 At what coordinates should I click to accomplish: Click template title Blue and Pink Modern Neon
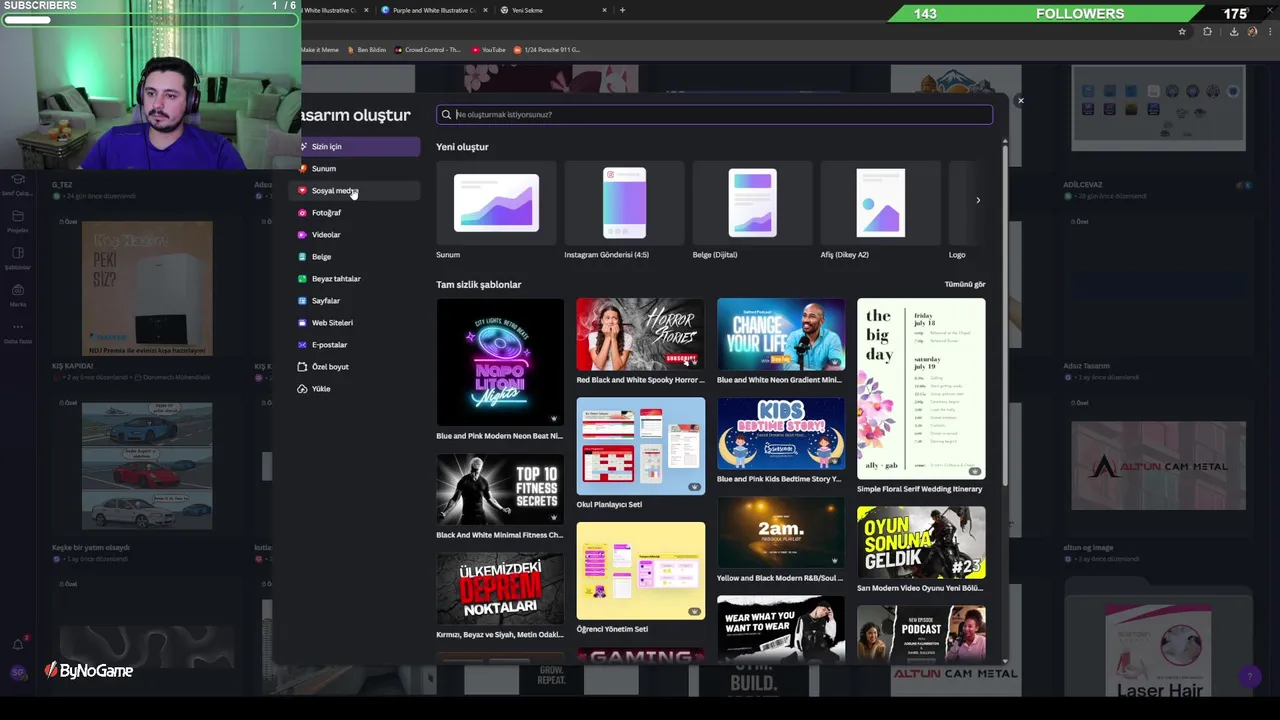[x=500, y=436]
